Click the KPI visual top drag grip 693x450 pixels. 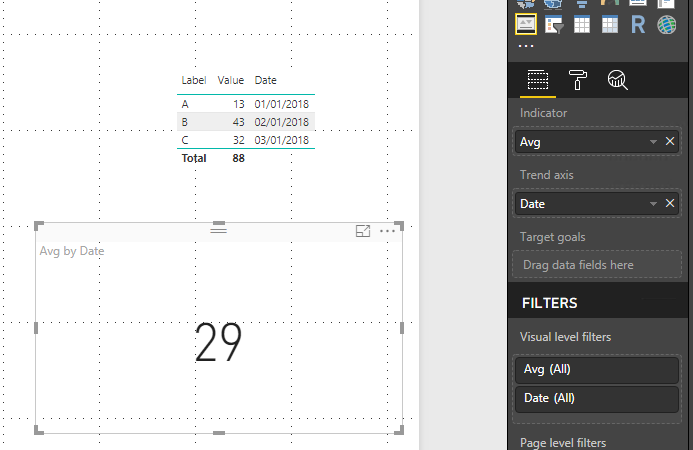pos(218,230)
